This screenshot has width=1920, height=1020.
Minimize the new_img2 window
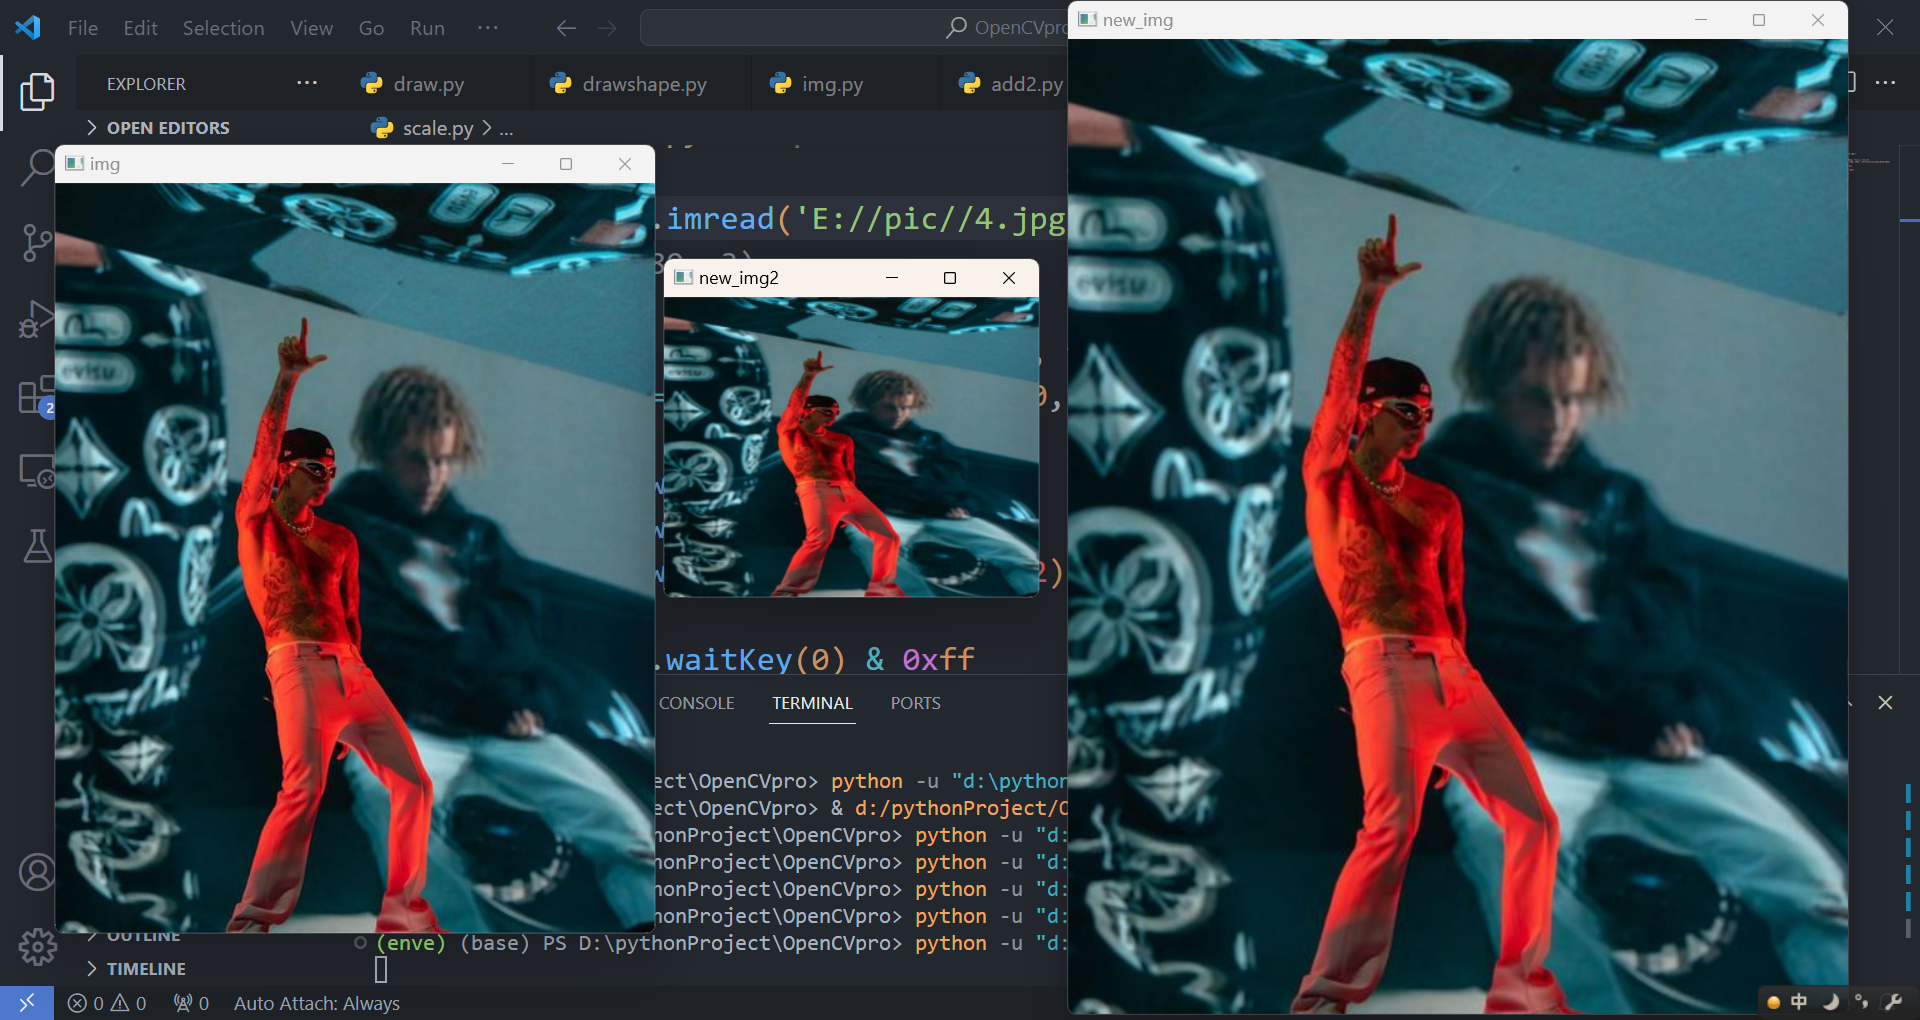[x=892, y=278]
